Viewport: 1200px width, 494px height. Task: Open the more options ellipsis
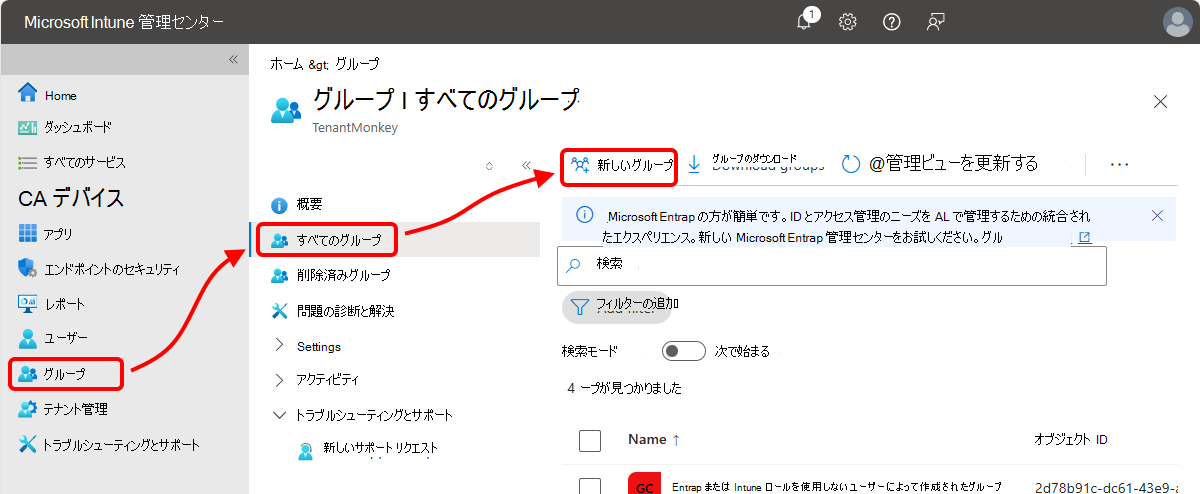[x=1119, y=164]
